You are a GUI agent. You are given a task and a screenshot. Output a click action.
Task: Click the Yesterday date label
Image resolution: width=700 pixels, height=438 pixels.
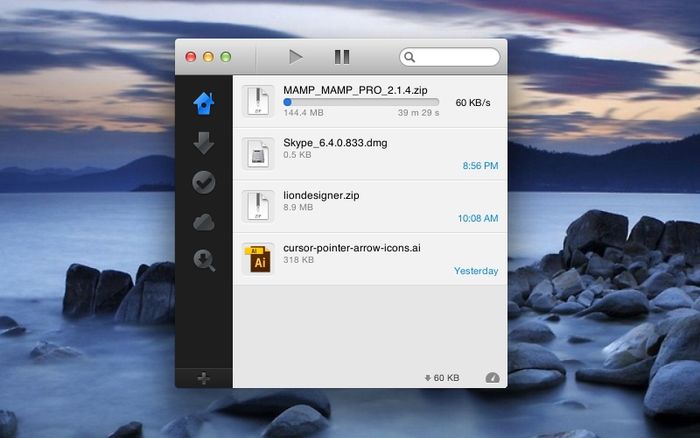476,271
